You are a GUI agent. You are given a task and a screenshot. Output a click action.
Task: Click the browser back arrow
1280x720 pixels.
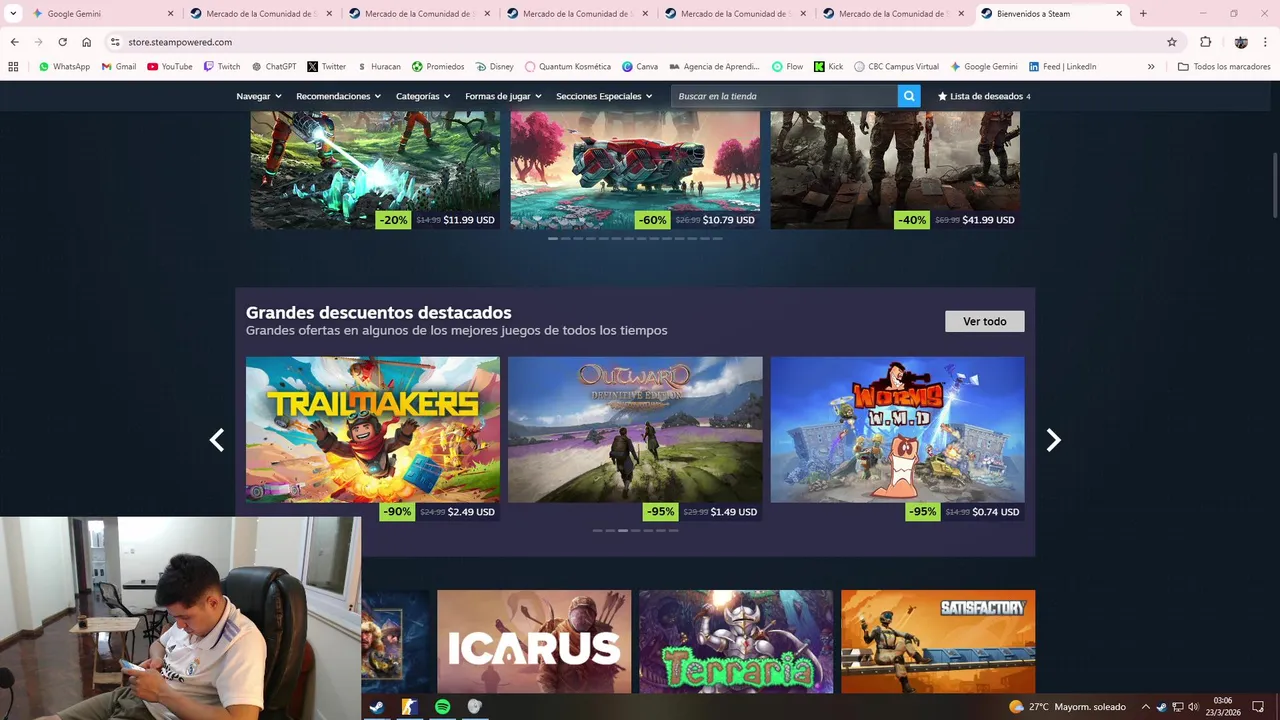click(x=14, y=42)
